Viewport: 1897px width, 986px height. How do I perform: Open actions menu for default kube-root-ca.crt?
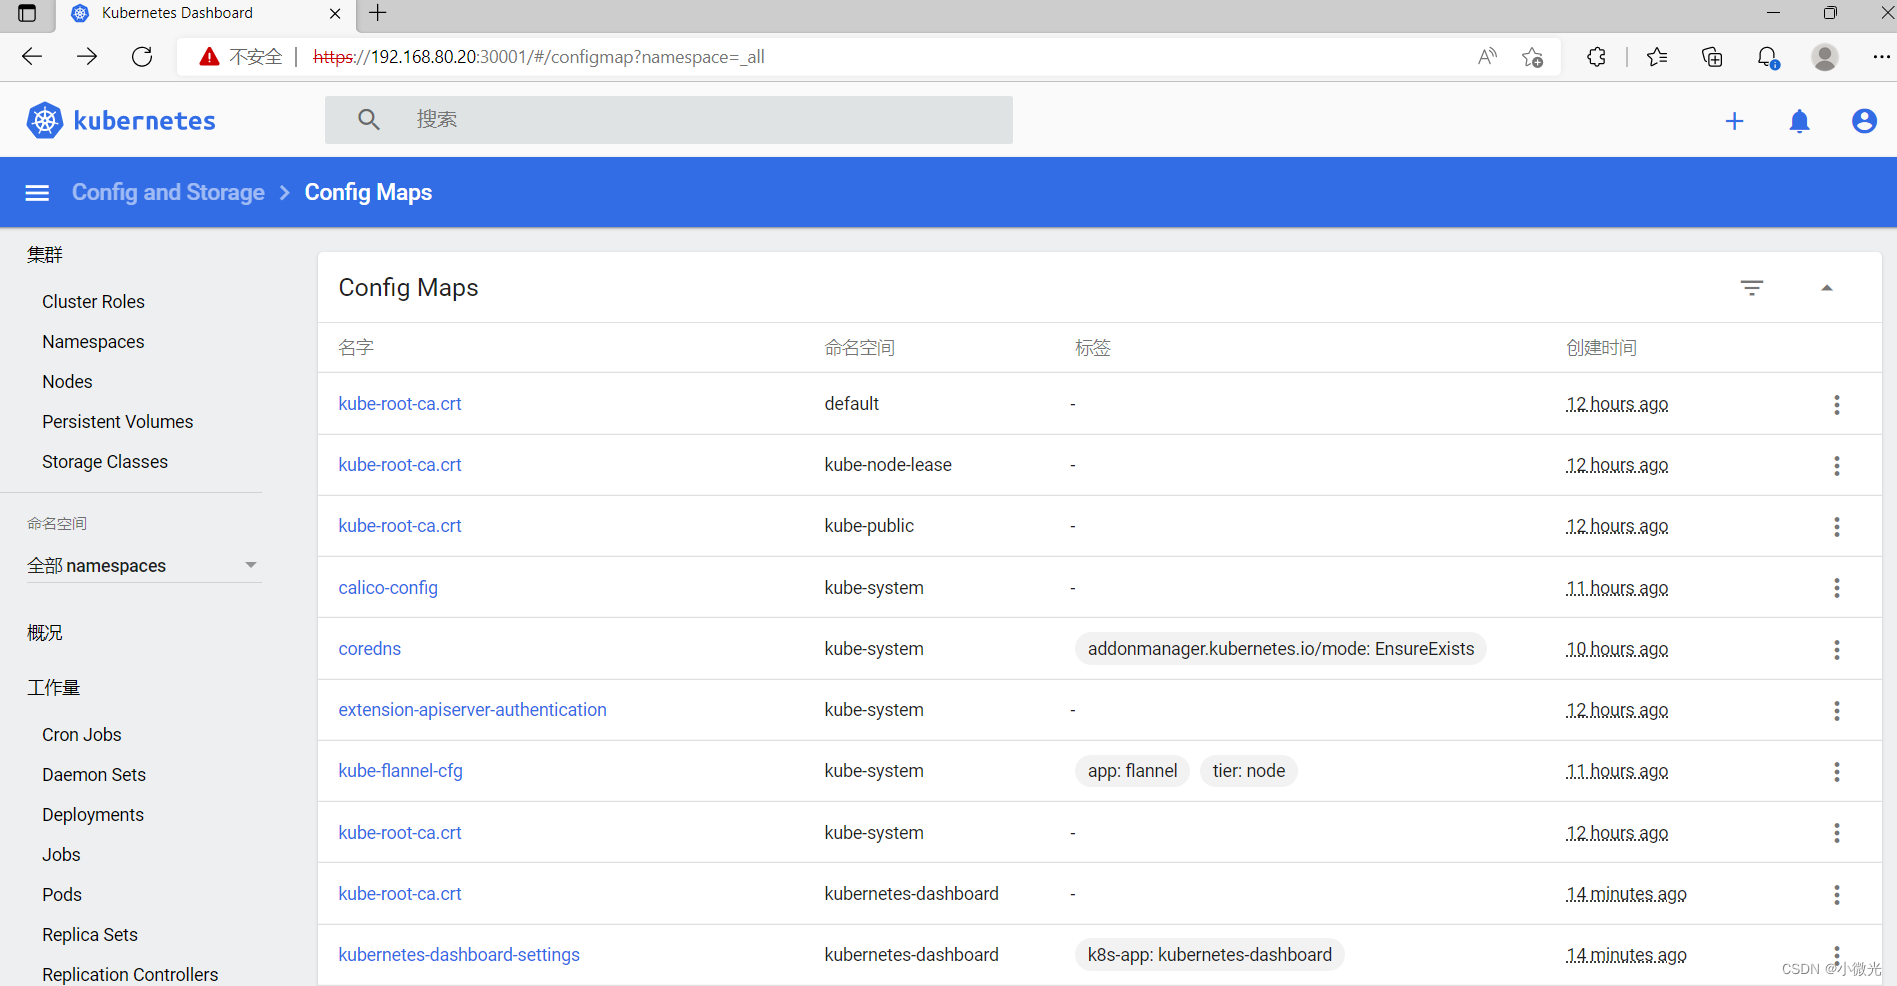click(1837, 405)
